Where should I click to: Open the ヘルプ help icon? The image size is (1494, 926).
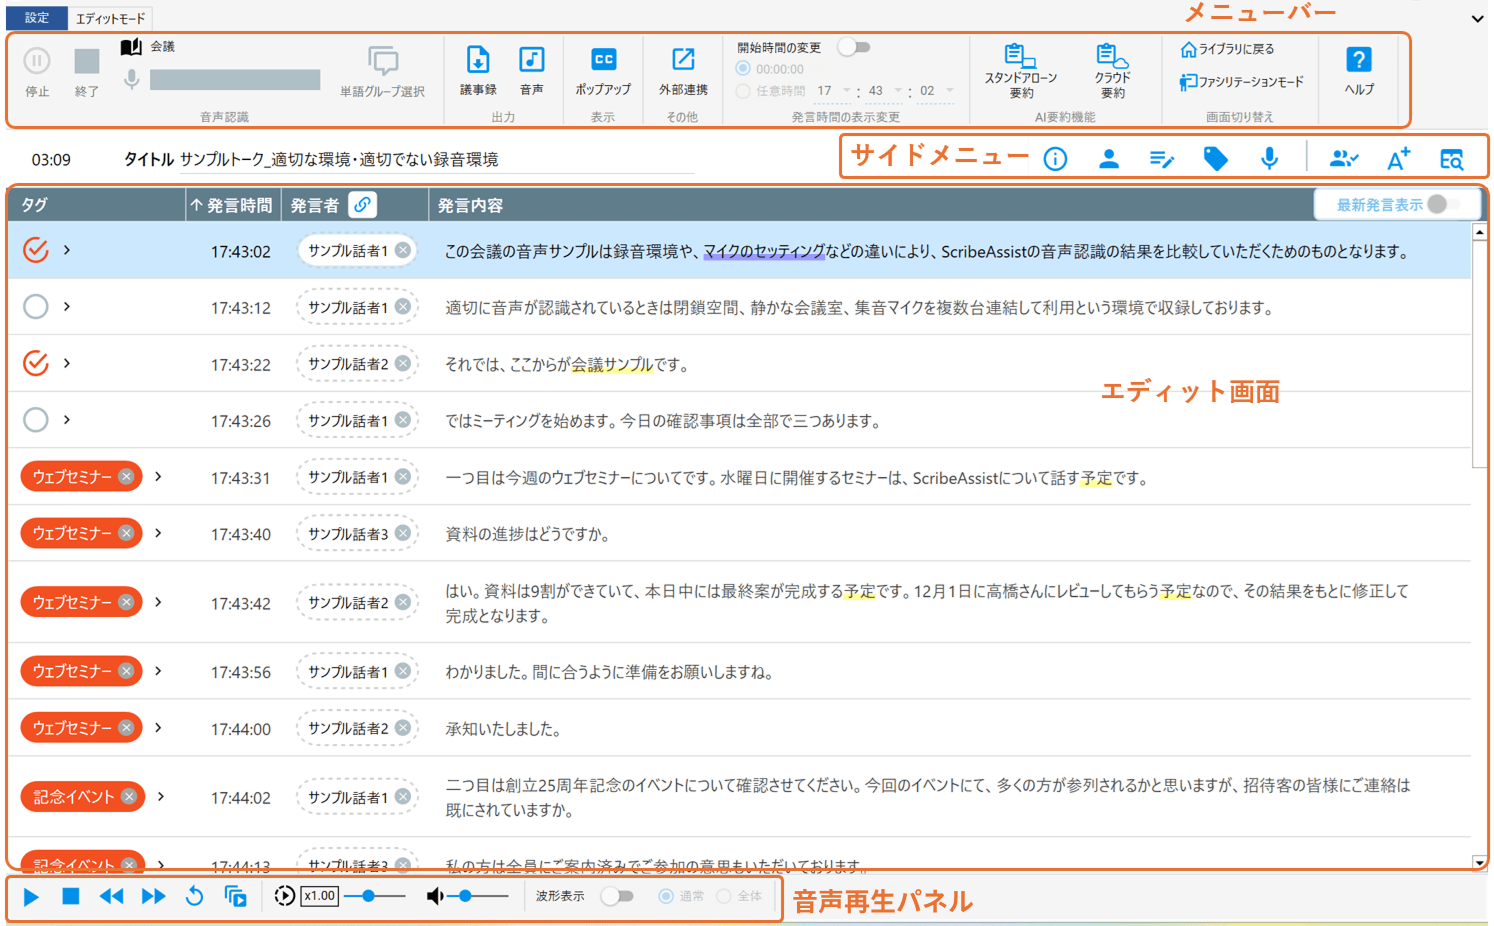pyautogui.click(x=1358, y=61)
